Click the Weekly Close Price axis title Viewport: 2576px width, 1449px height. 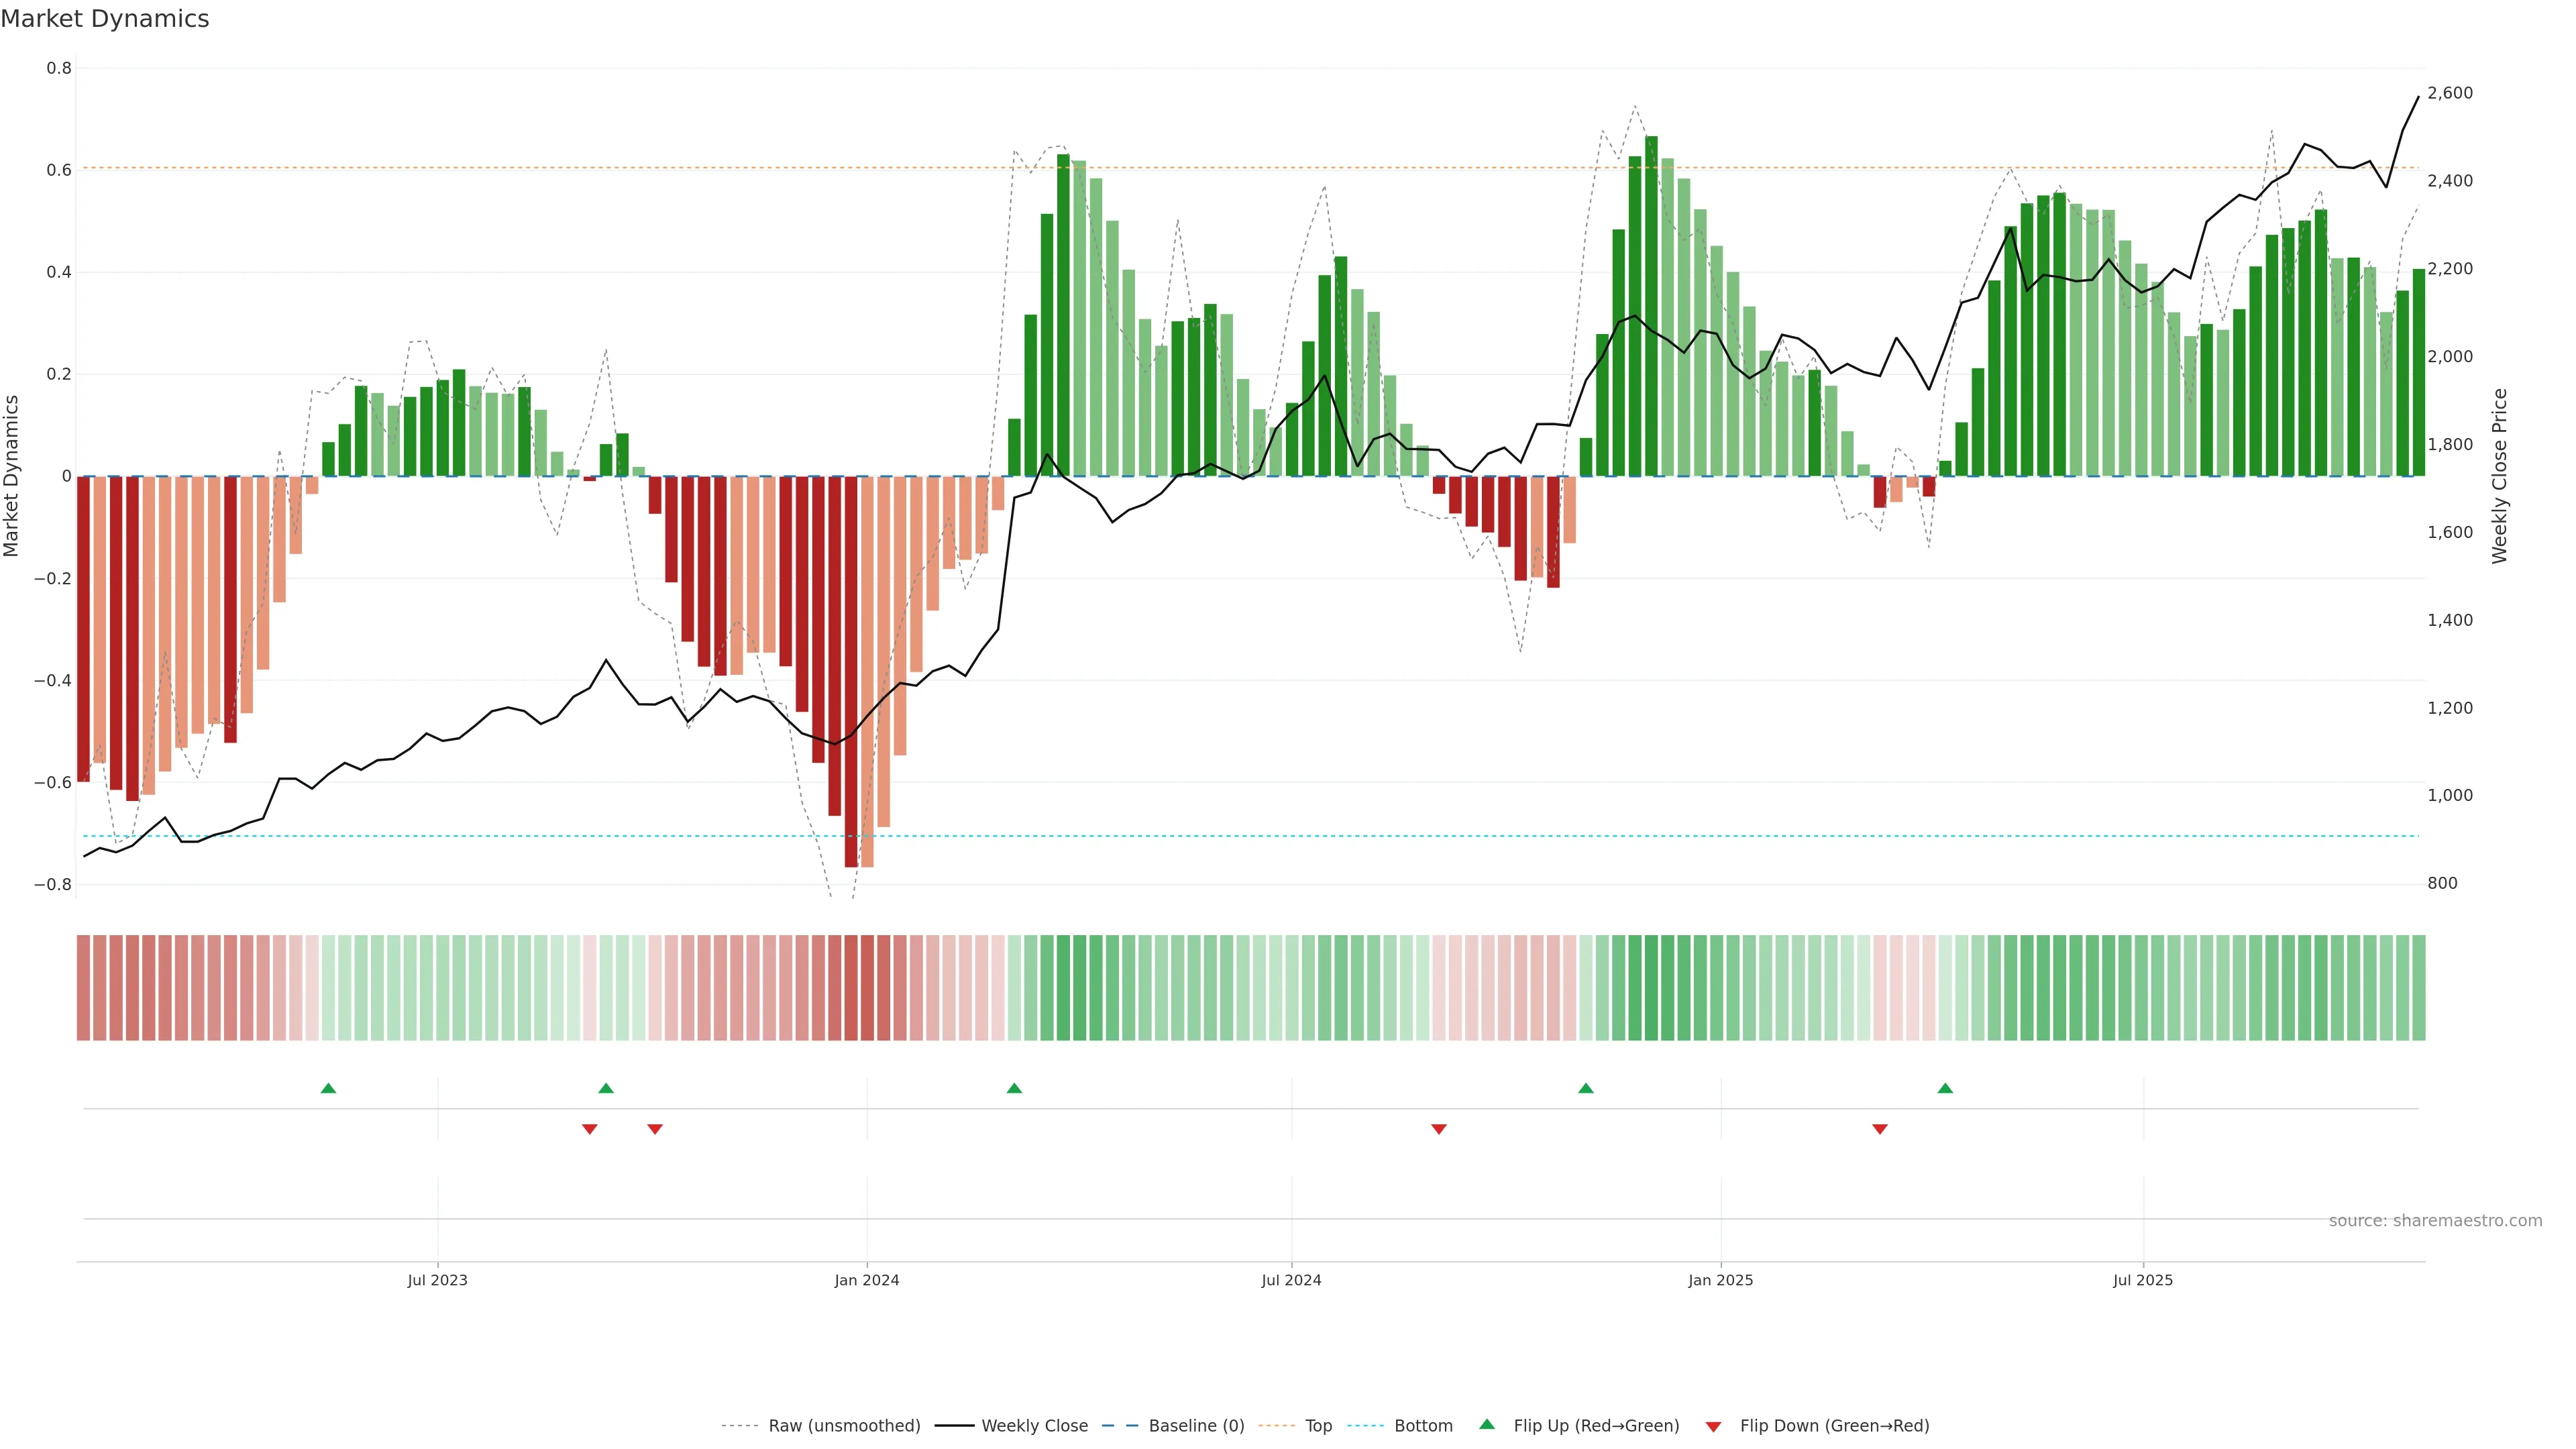(2499, 476)
